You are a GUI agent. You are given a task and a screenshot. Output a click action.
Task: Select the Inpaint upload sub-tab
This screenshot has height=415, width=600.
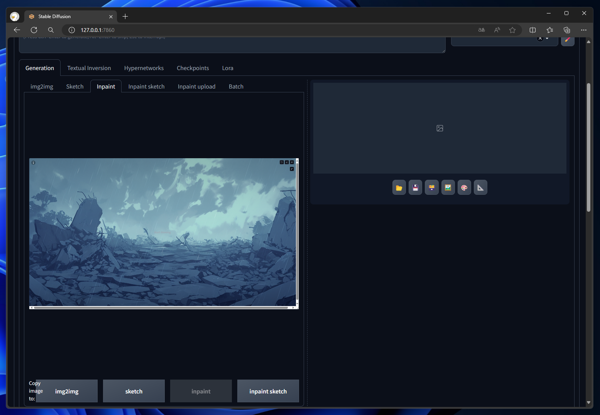pos(197,86)
